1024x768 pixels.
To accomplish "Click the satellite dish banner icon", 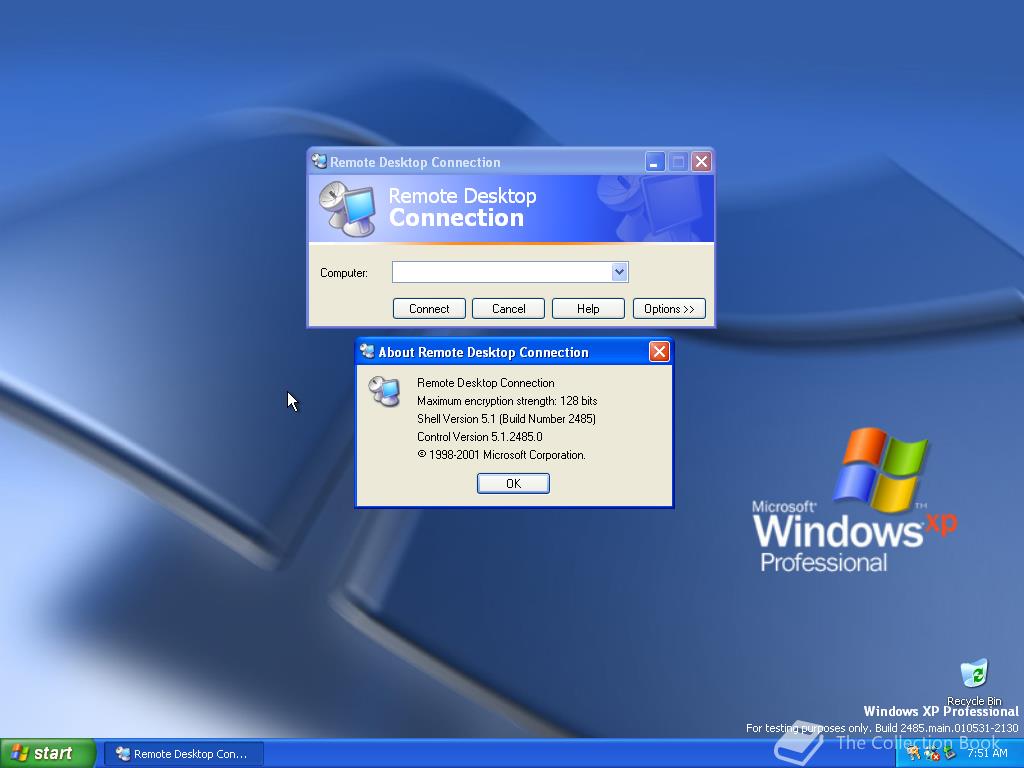I will coord(348,209).
